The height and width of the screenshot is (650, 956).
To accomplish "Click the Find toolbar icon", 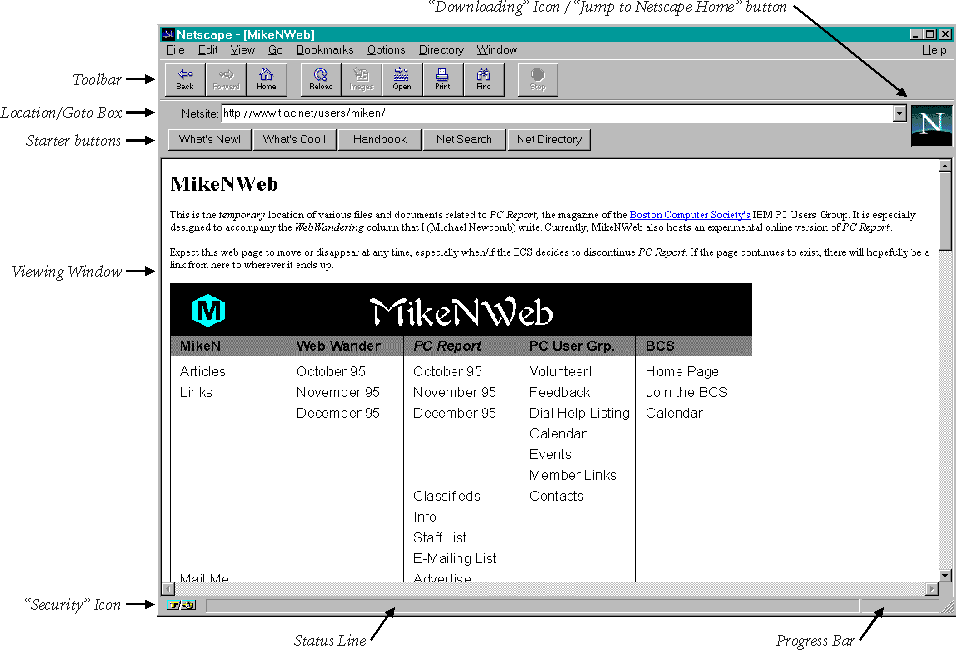I will click(x=483, y=79).
